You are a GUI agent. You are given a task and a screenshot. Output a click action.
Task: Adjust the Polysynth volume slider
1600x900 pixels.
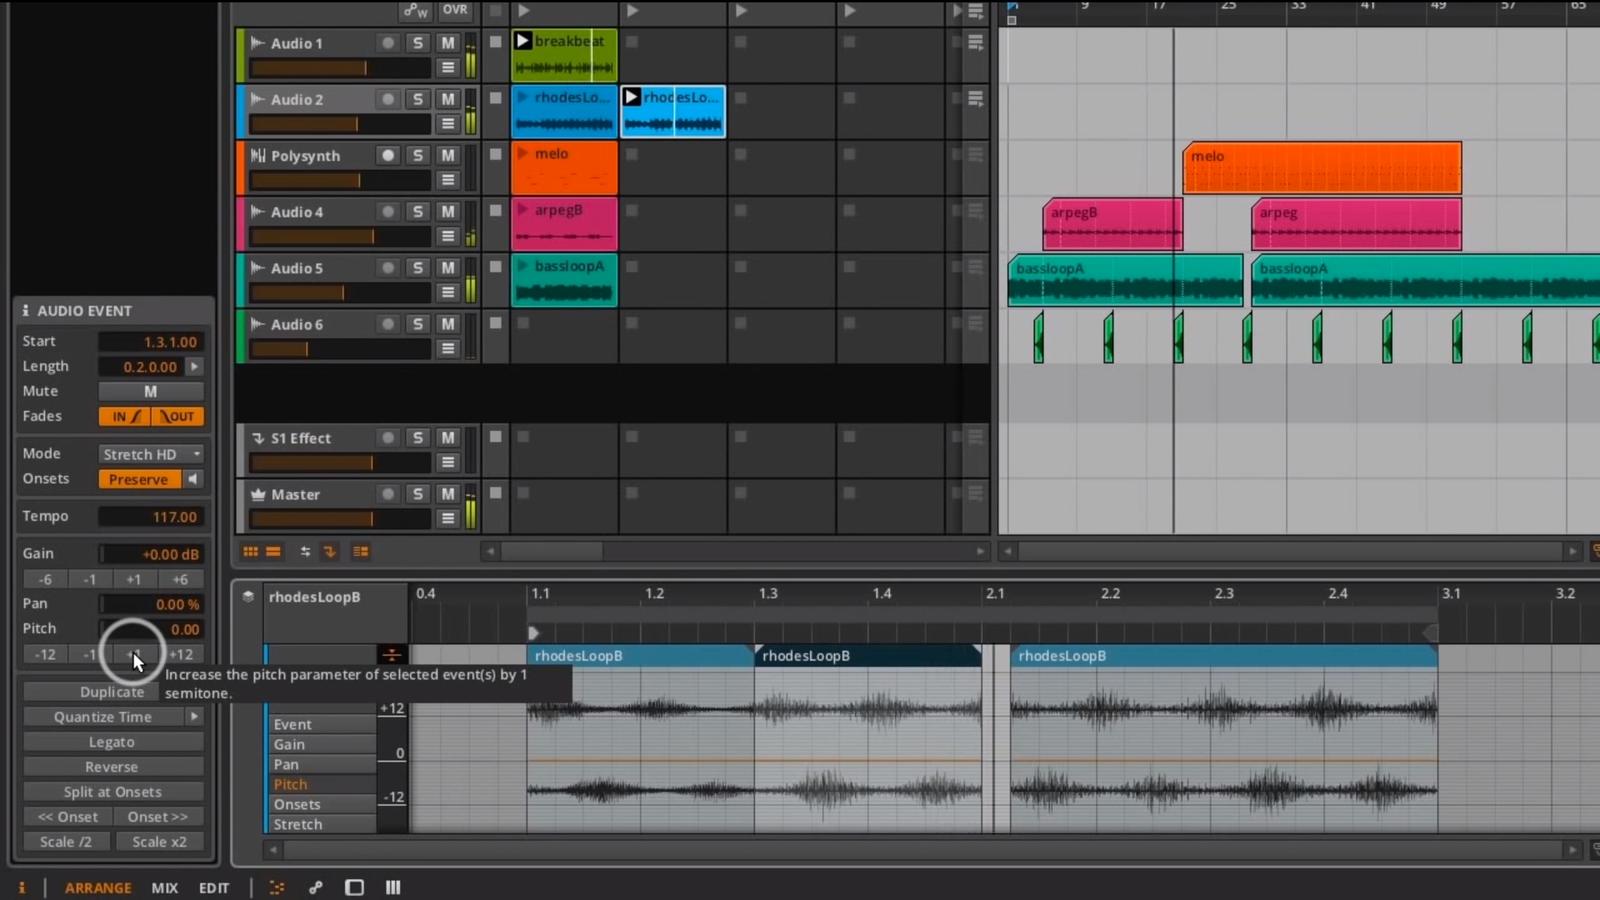pos(340,180)
